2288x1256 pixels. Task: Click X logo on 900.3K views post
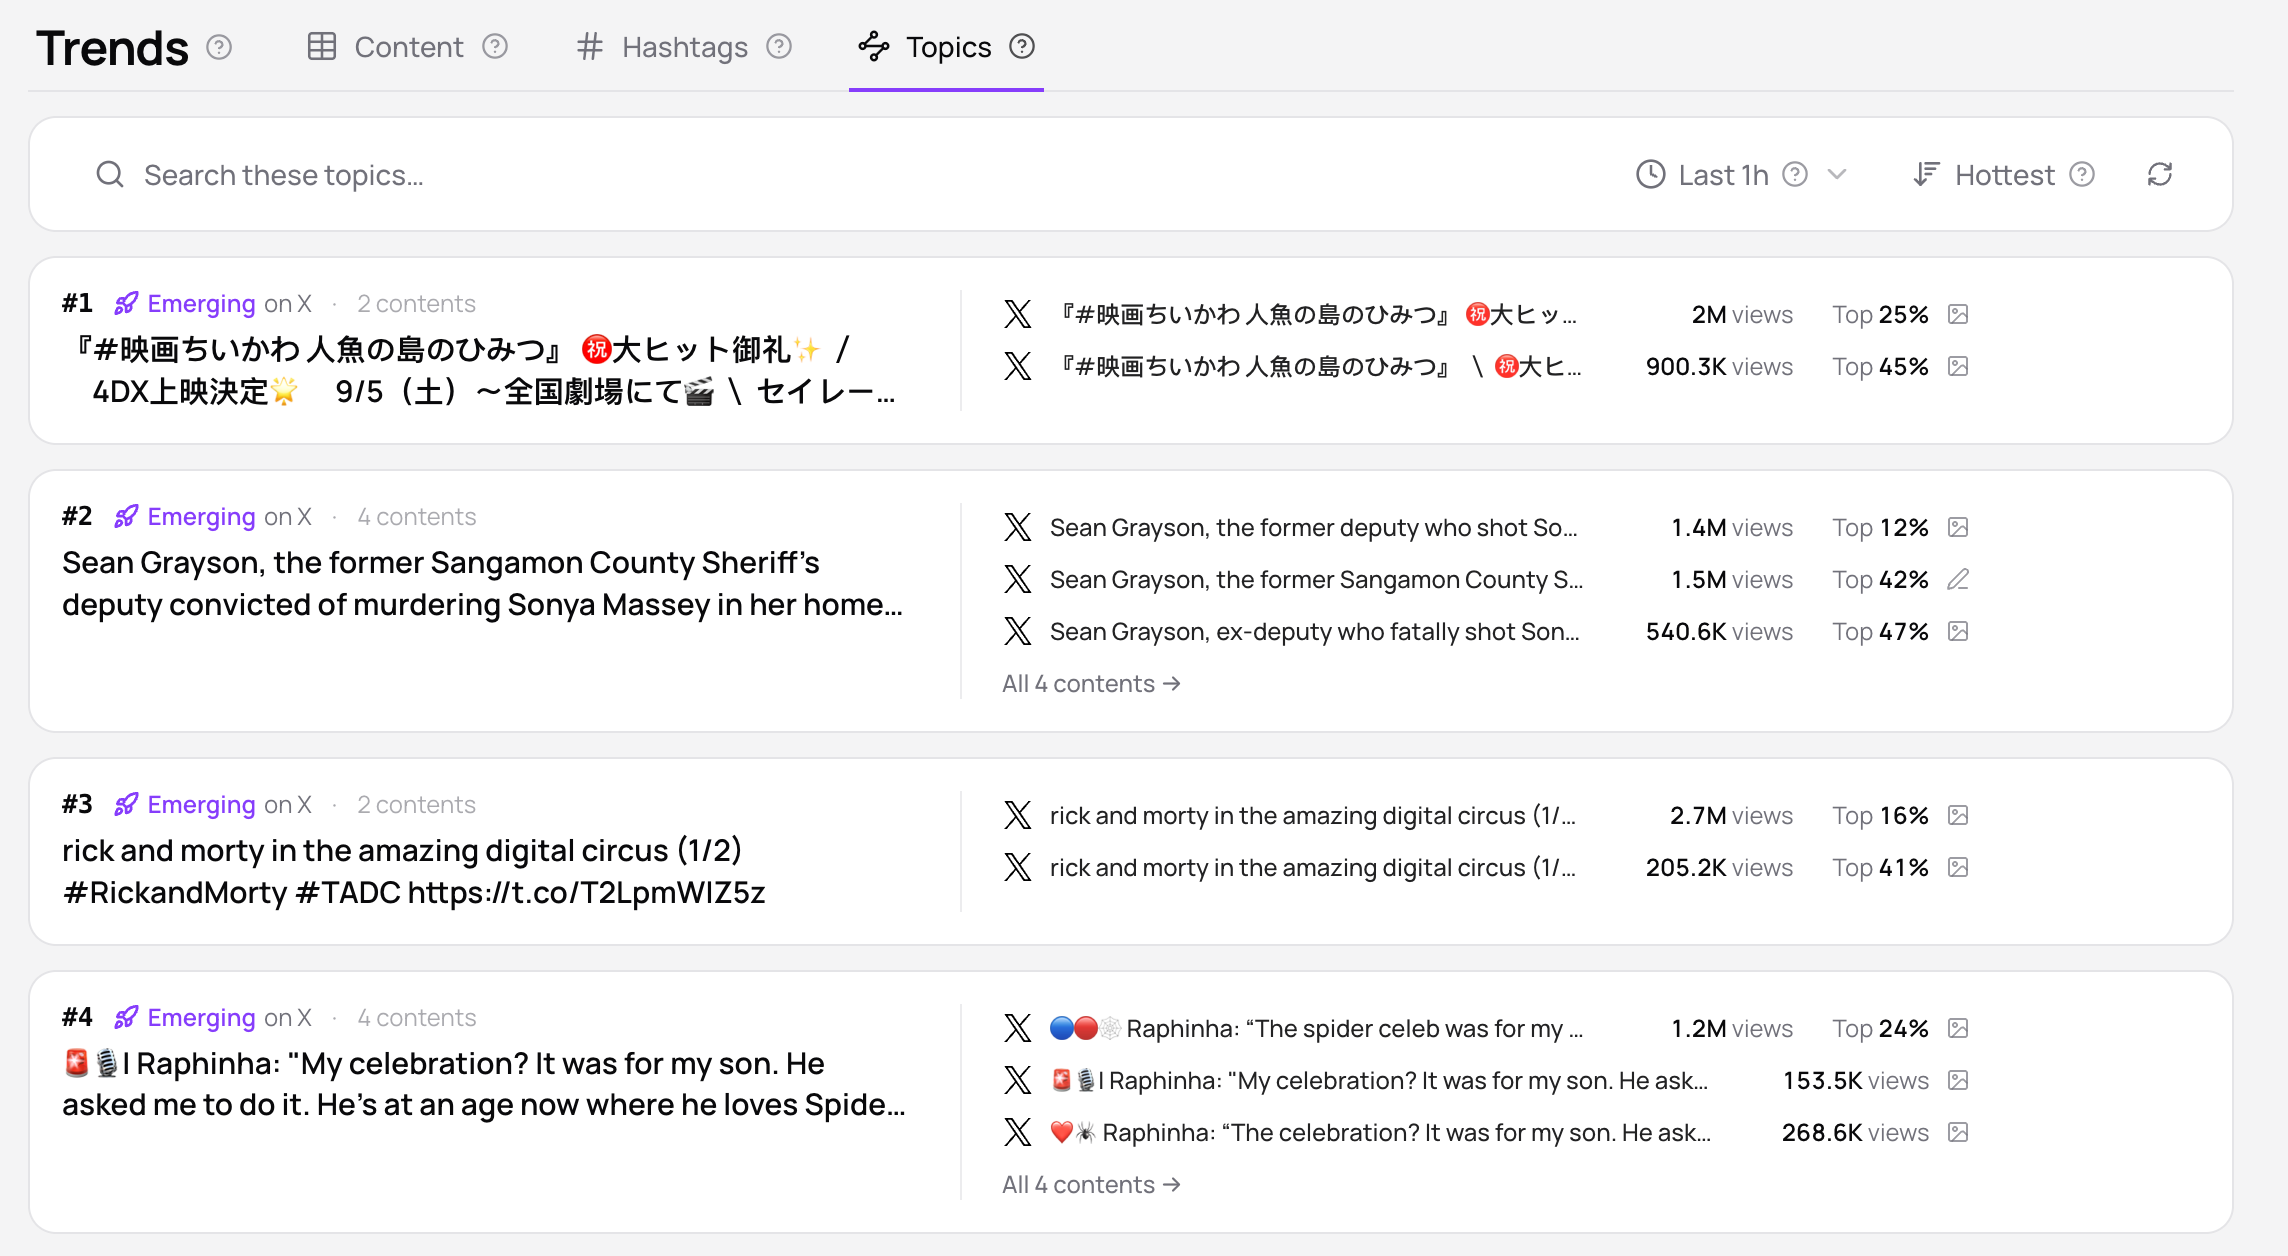(x=1018, y=366)
